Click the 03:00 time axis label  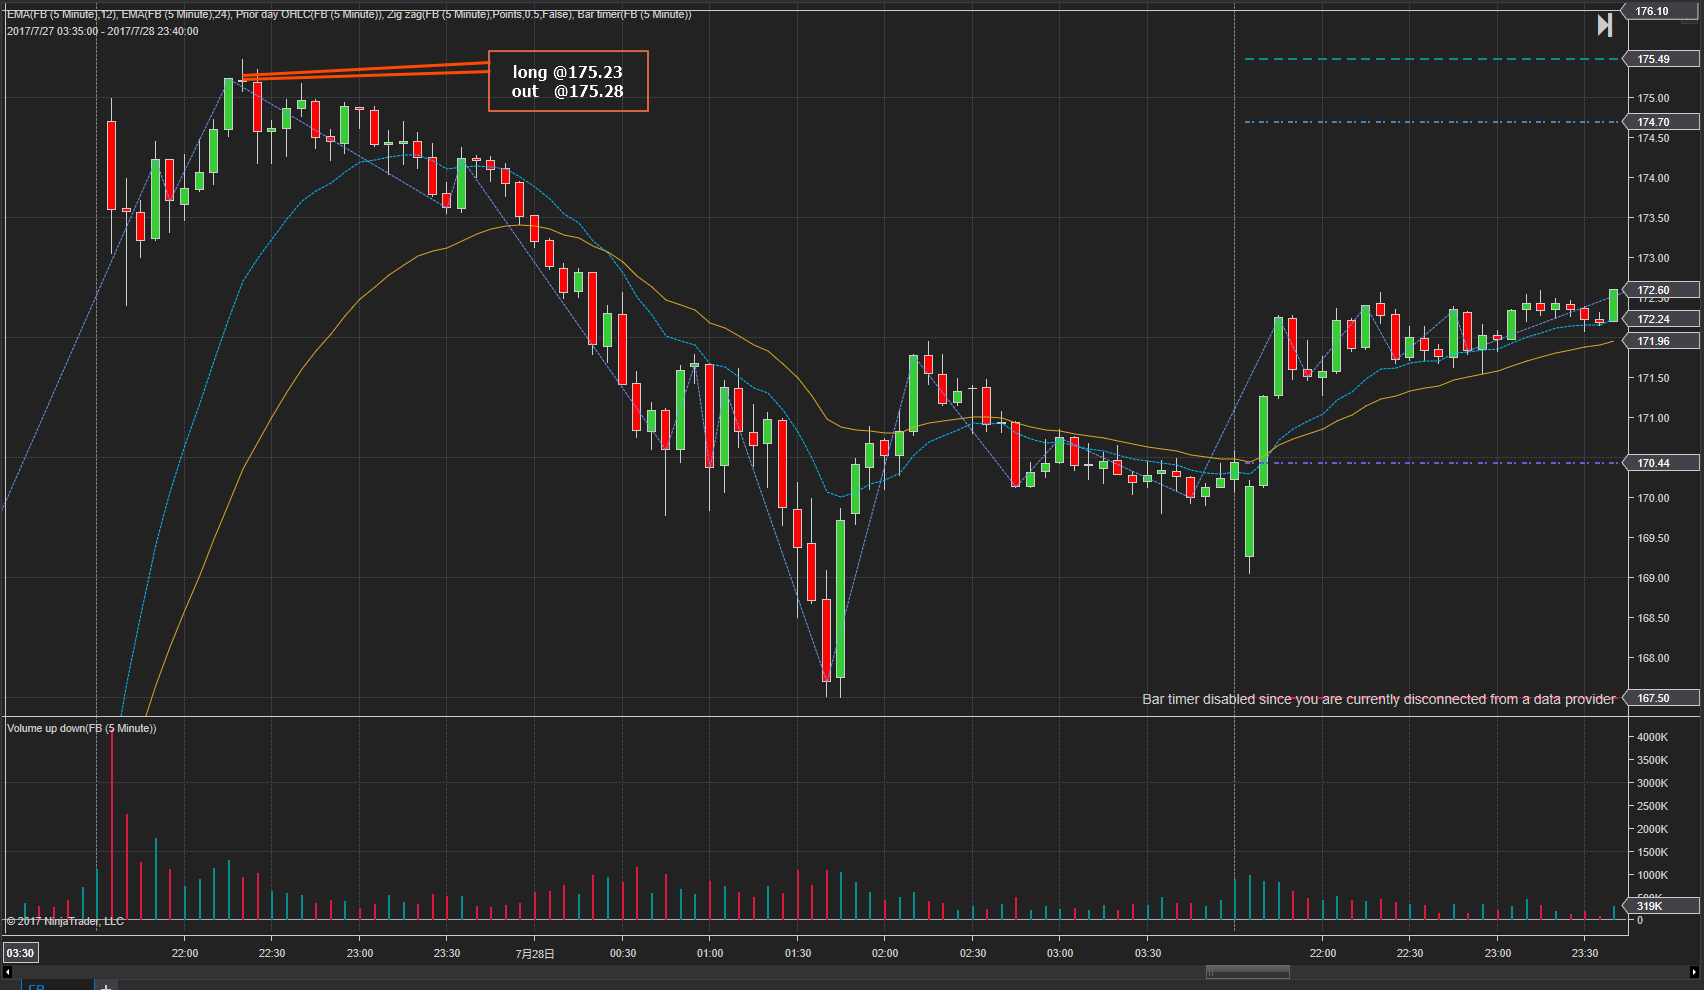[x=1060, y=953]
